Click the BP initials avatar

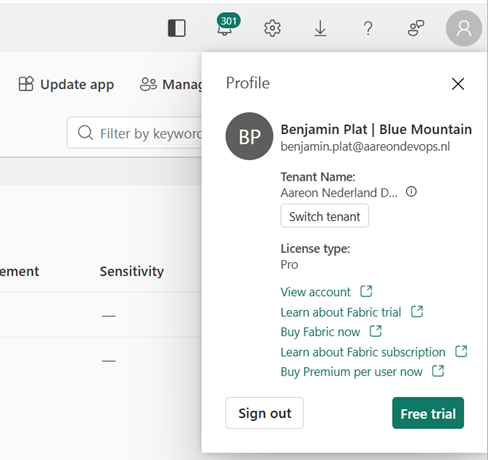click(x=249, y=136)
